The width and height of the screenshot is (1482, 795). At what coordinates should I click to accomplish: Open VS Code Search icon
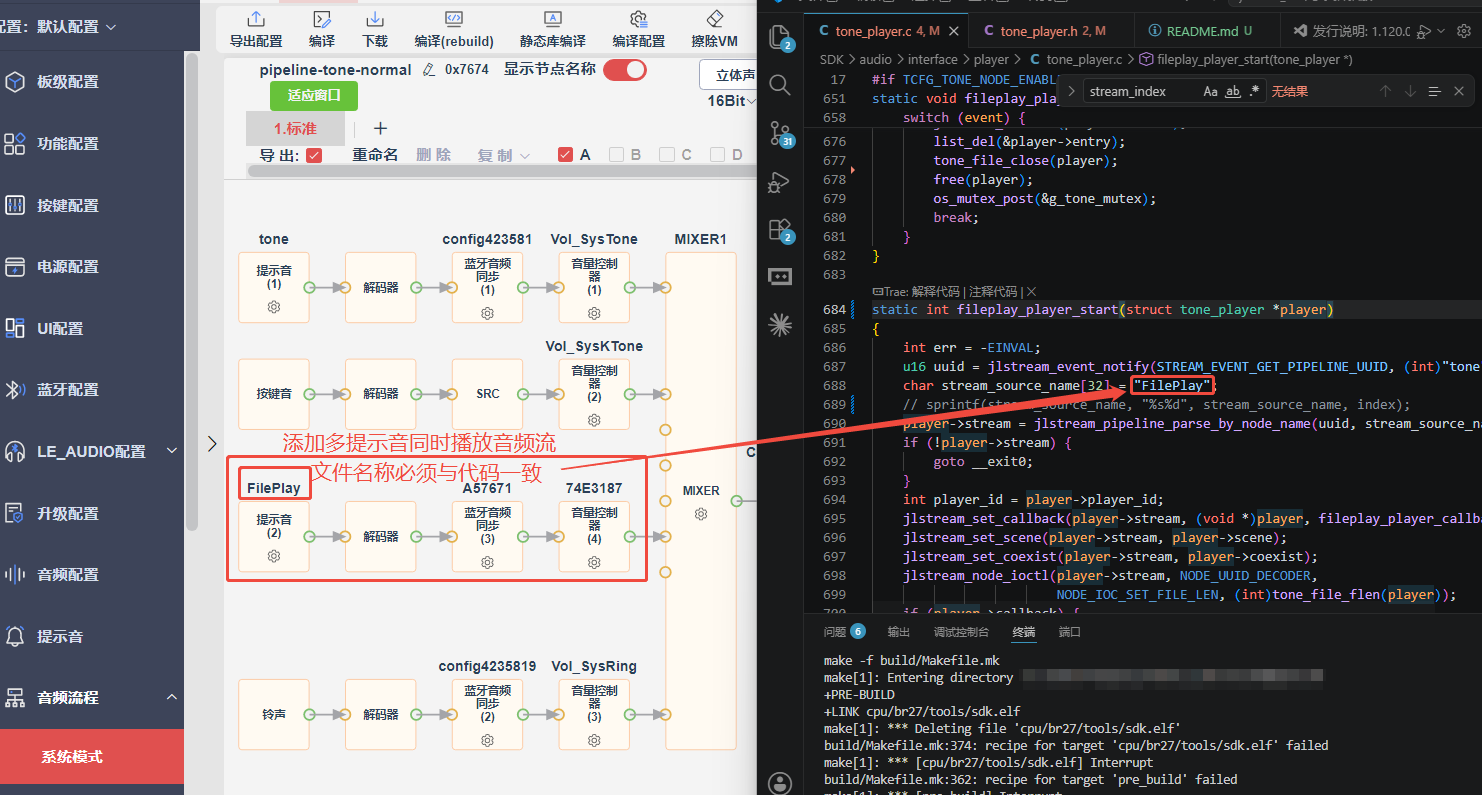point(780,84)
